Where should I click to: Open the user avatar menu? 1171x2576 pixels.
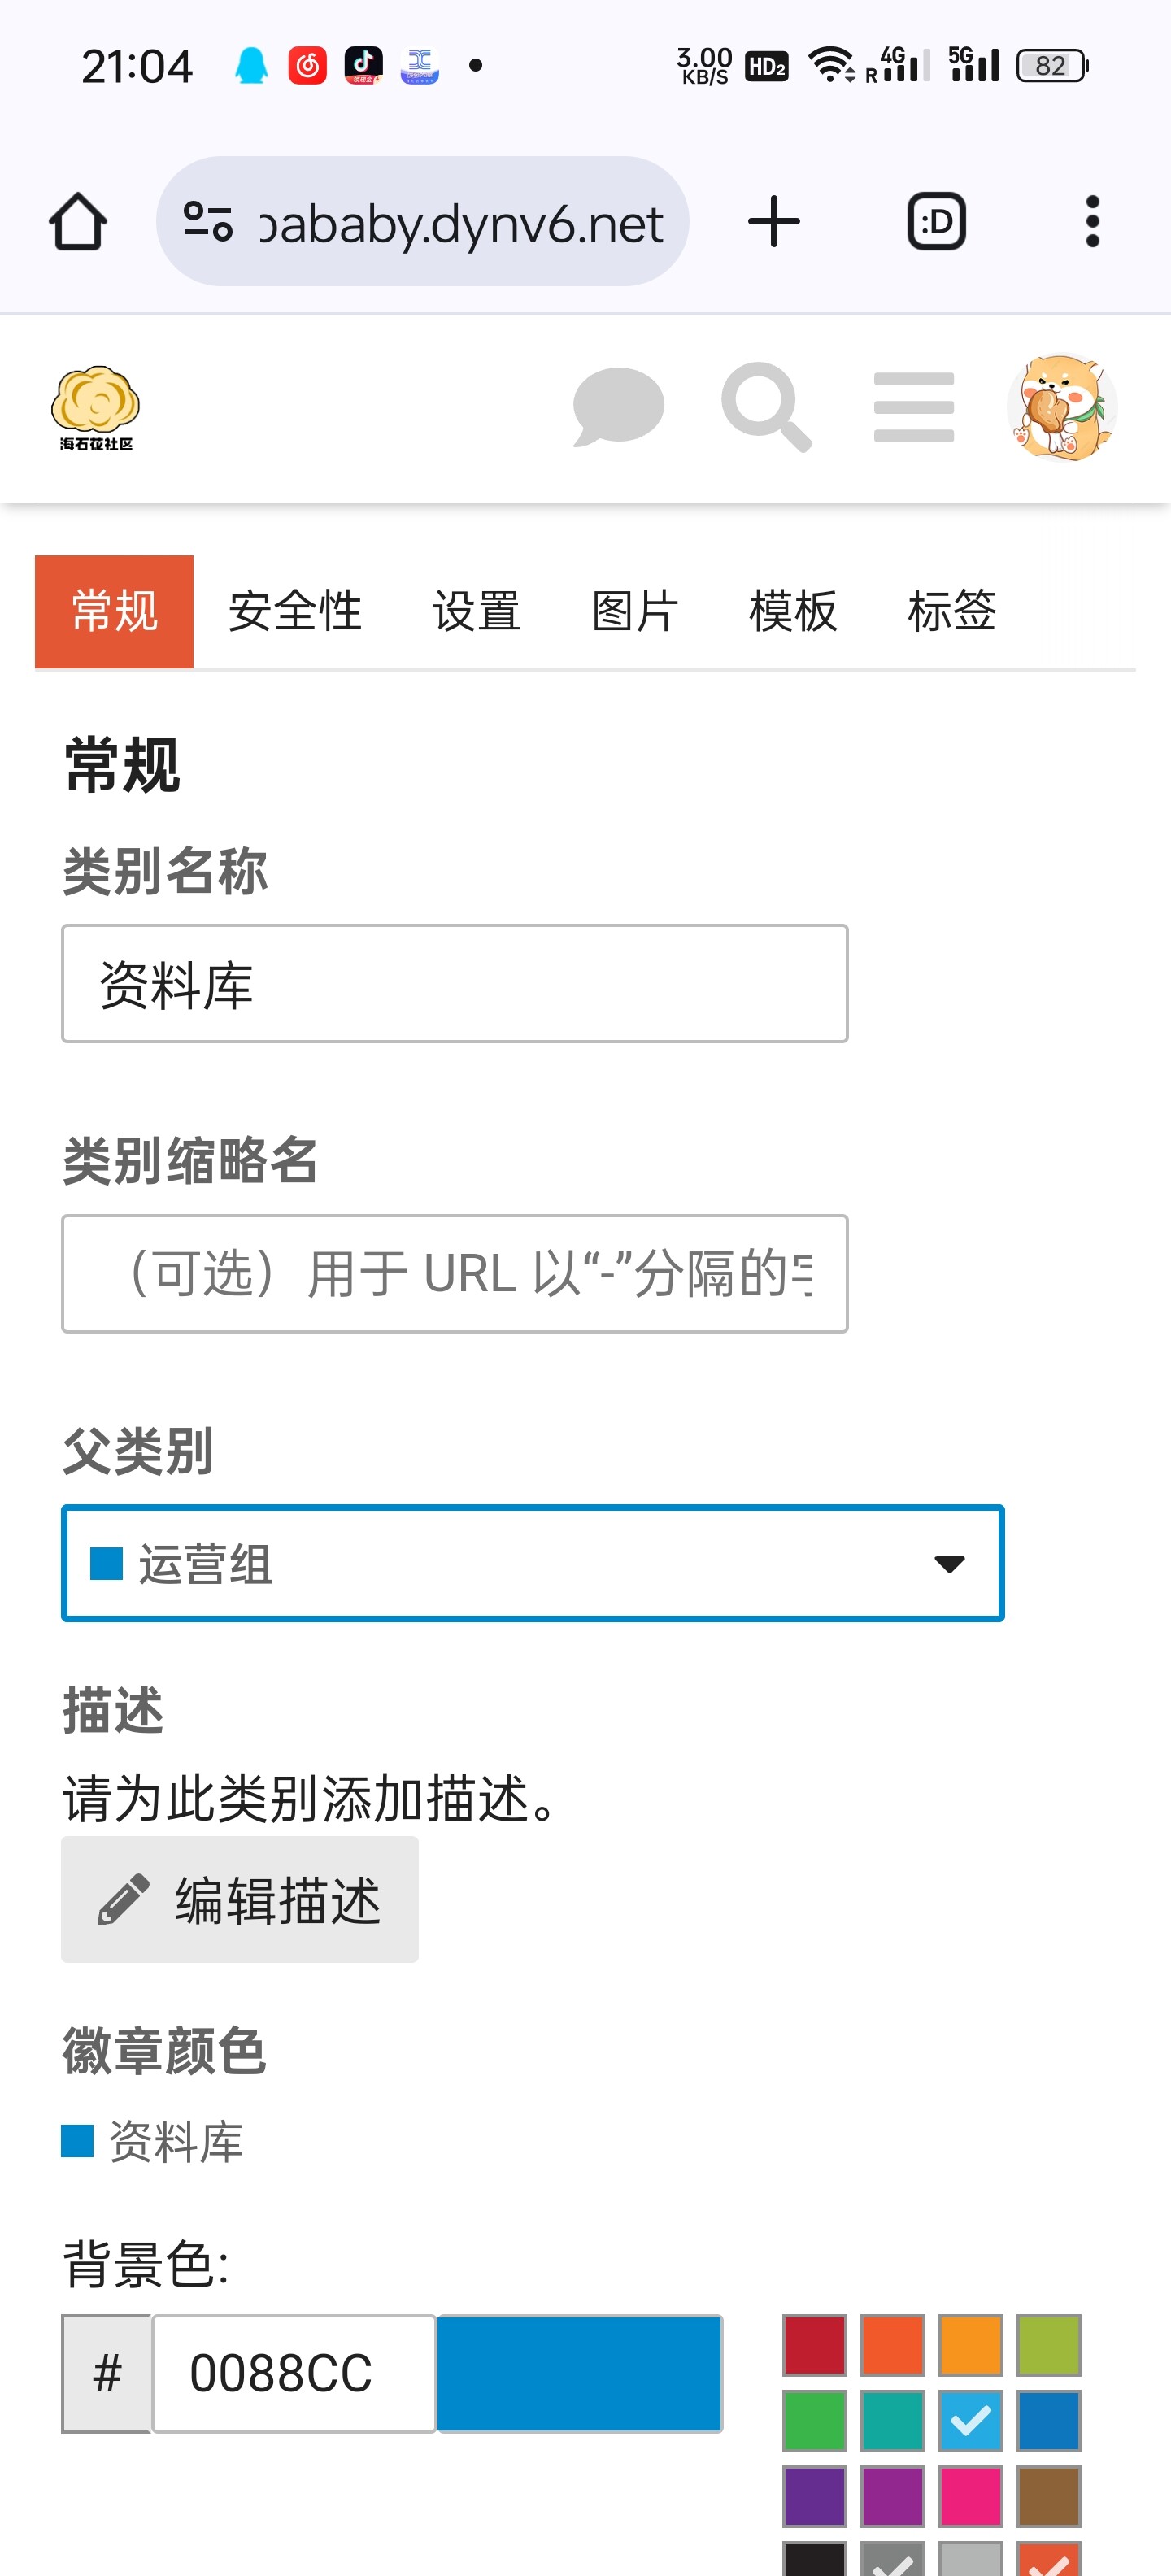[x=1061, y=407]
